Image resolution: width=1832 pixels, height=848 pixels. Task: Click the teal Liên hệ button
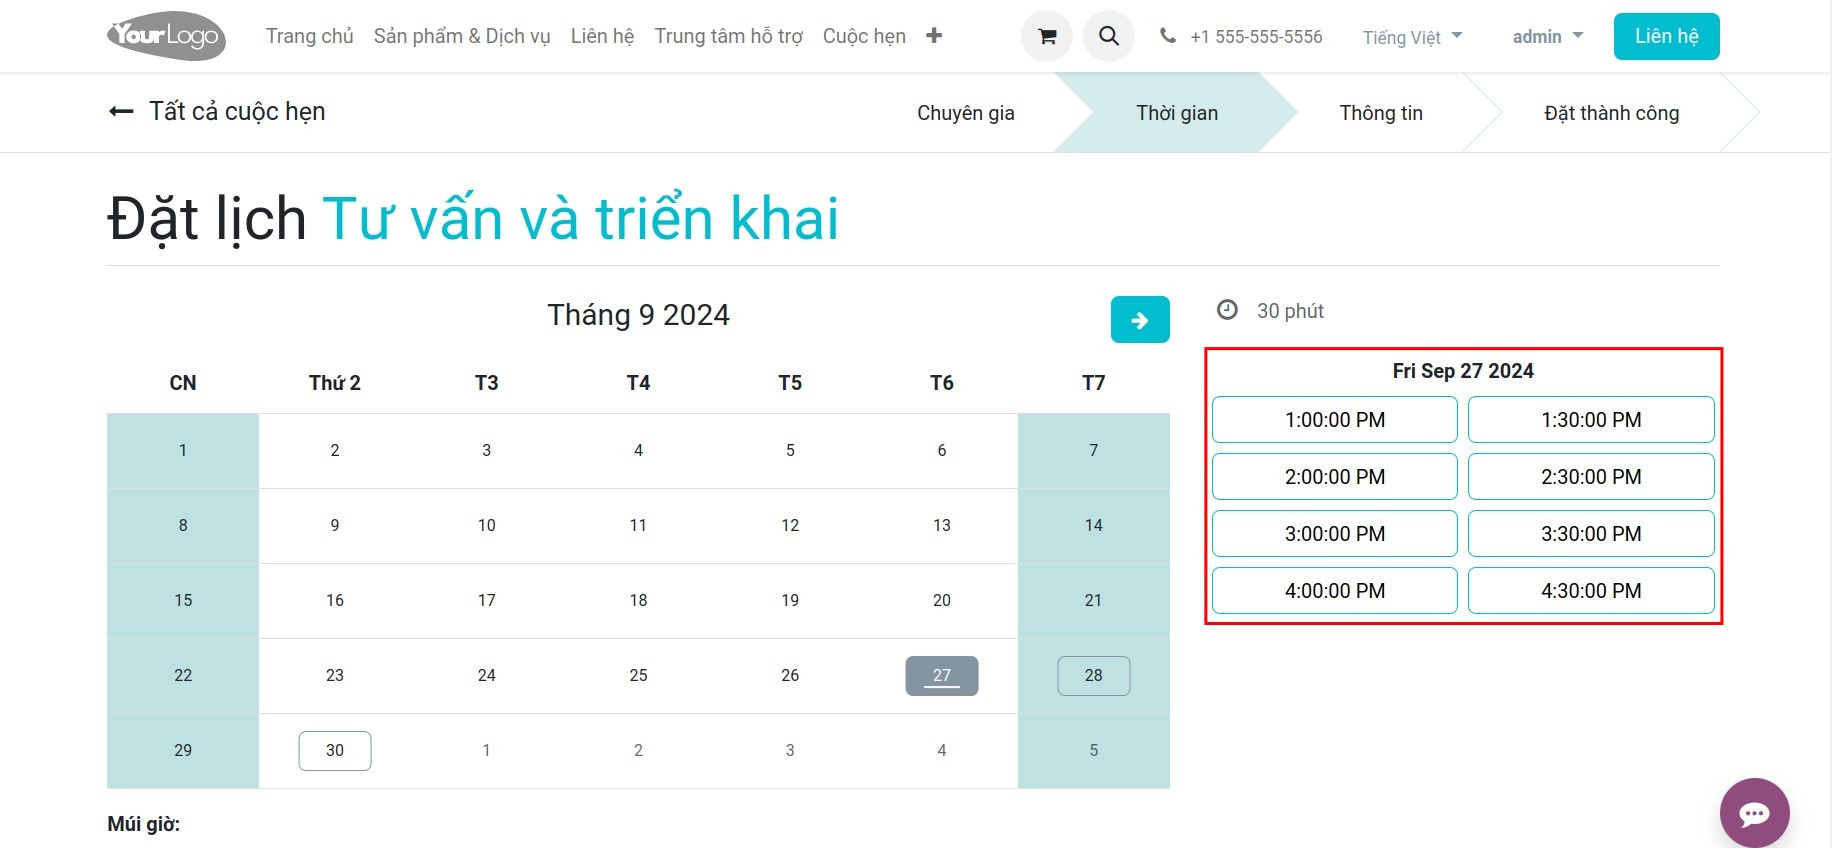pyautogui.click(x=1666, y=36)
